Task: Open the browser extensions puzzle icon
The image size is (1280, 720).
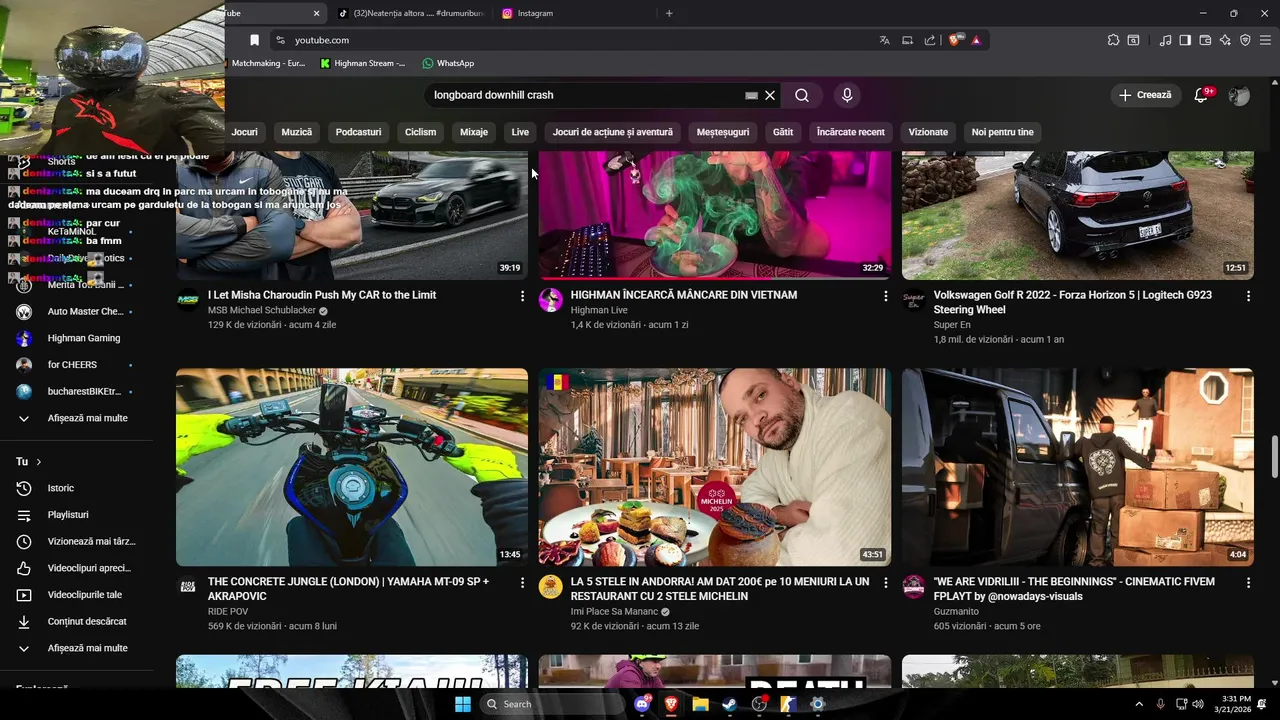Action: pos(1113,40)
